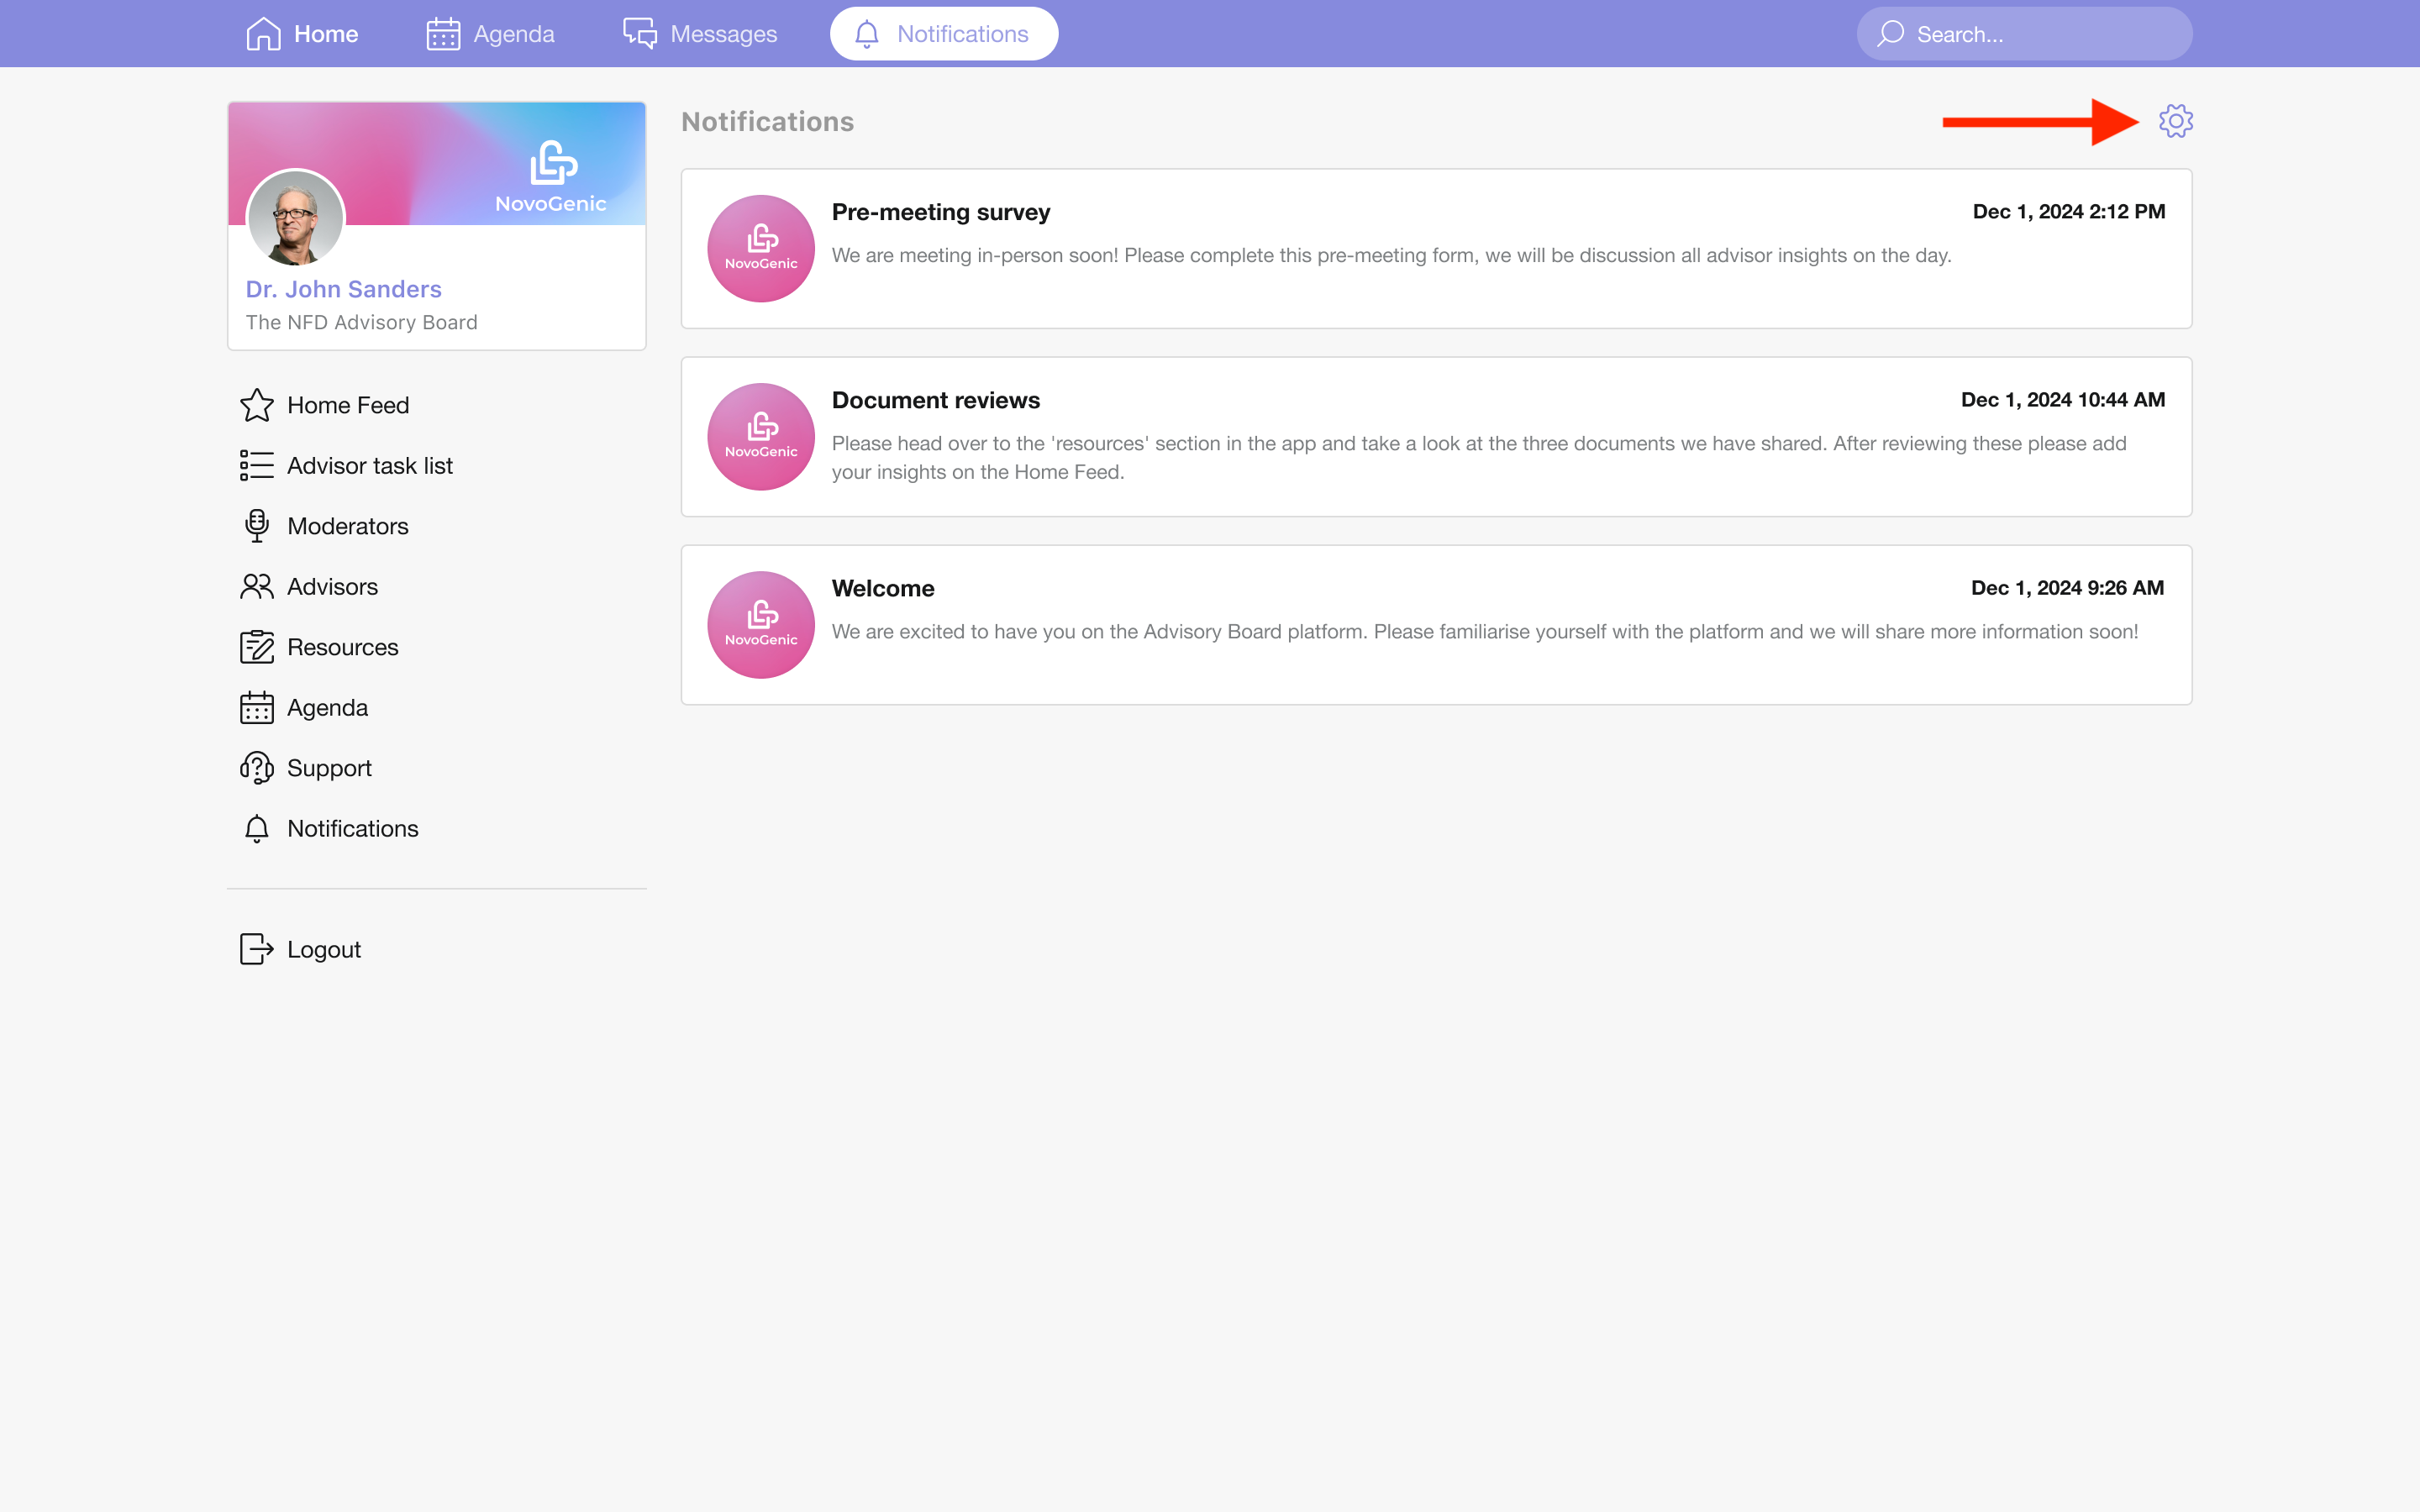Click the Welcome notification description text
The height and width of the screenshot is (1512, 2420).
coord(1485,631)
